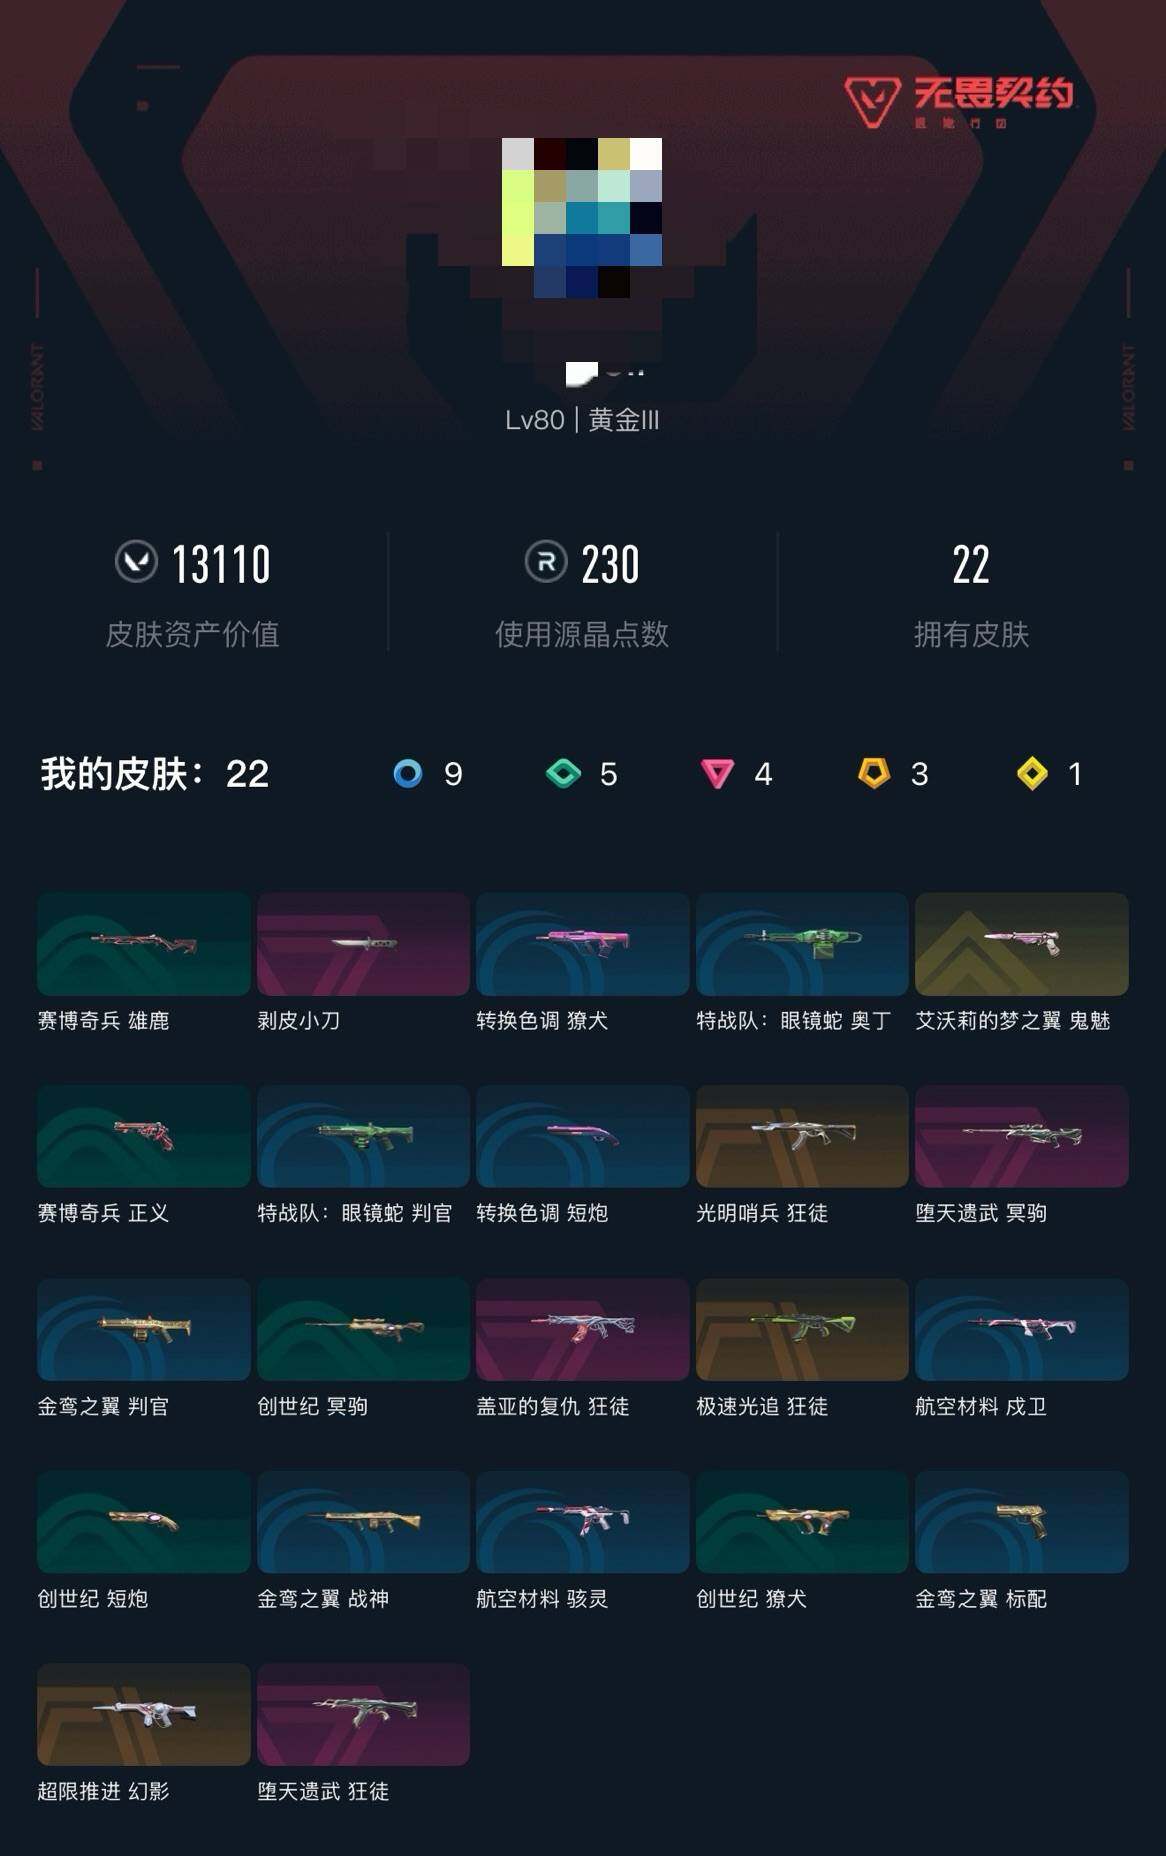Screen dimensions: 1166x1856
Task: Click the 无畏契约 logo at top right
Action: coord(959,101)
